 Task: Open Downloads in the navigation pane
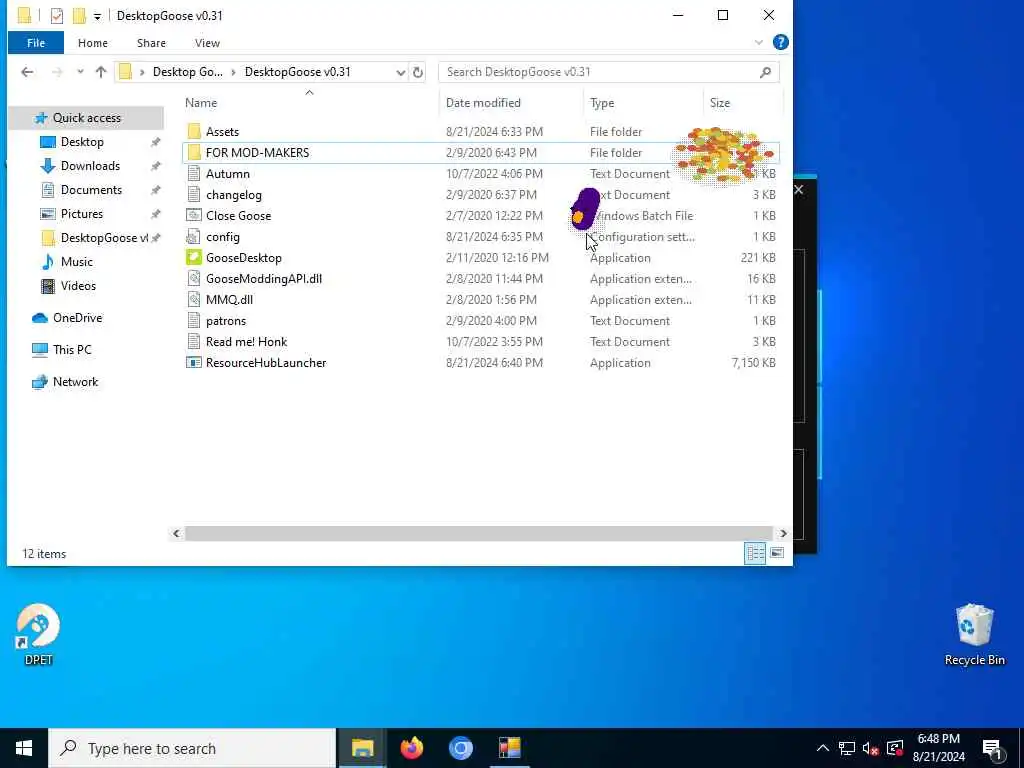pyautogui.click(x=90, y=166)
